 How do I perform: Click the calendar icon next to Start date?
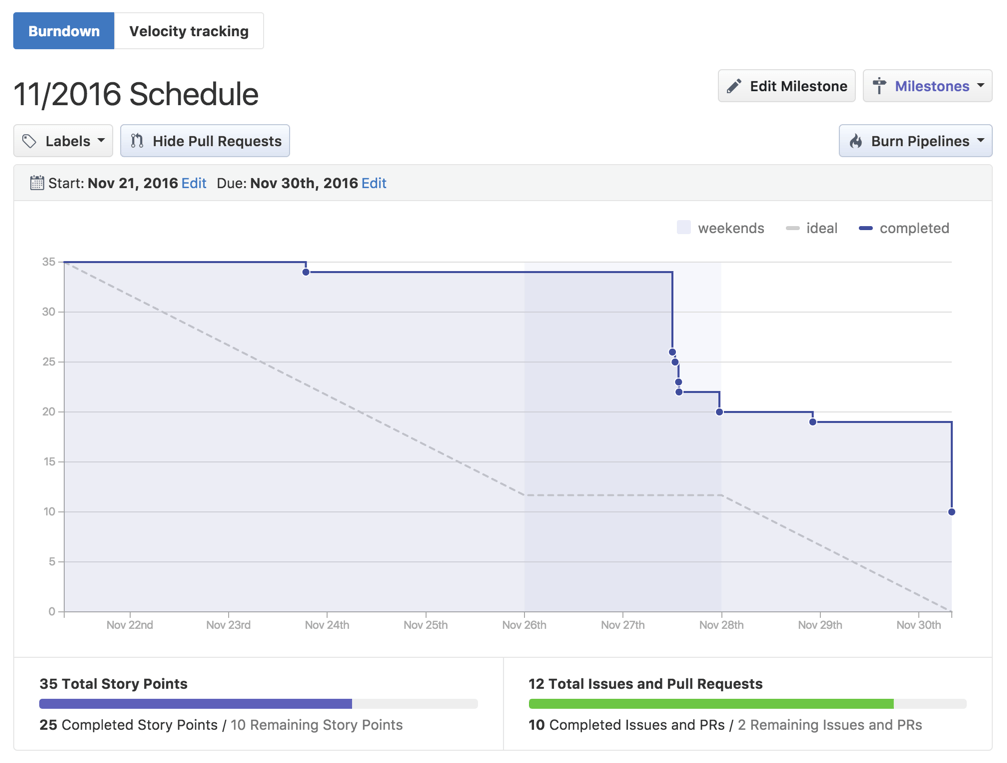point(37,183)
